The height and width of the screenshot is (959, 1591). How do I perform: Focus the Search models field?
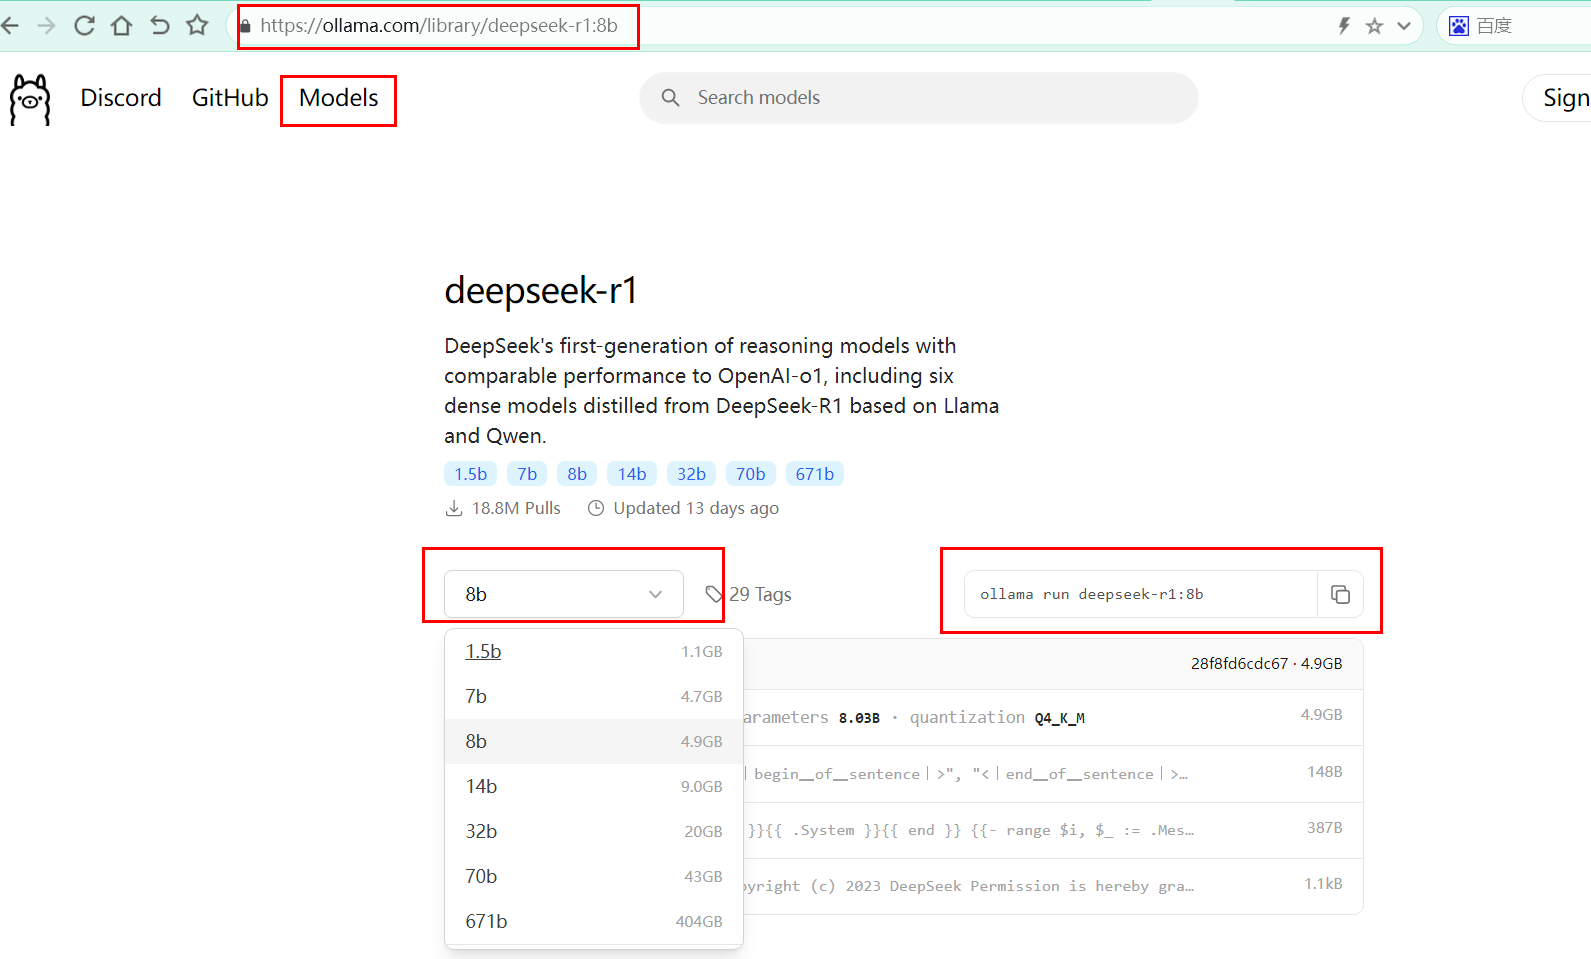pyautogui.click(x=919, y=98)
